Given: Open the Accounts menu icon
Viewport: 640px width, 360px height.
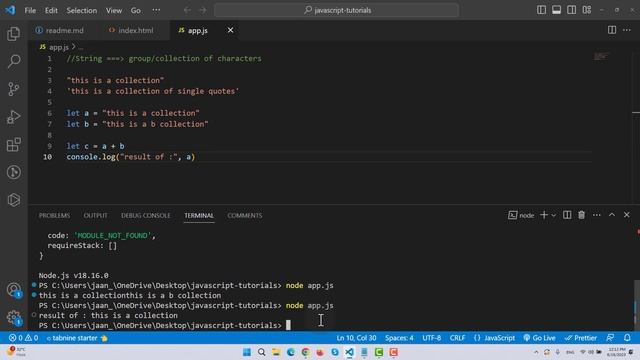Looking at the screenshot, I should click(x=13, y=290).
